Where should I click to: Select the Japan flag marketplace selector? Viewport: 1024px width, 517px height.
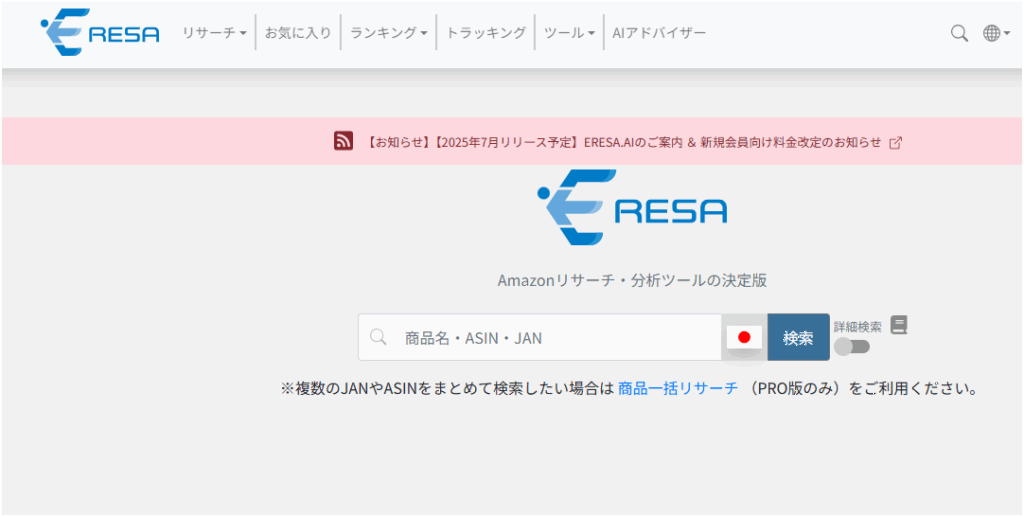(744, 337)
